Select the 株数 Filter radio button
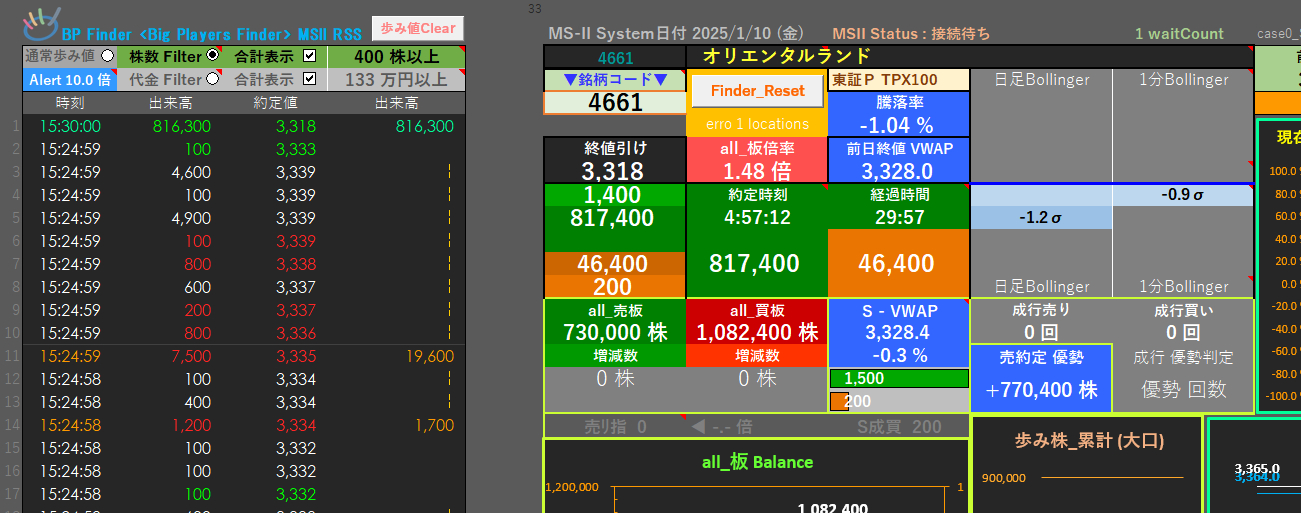 coord(212,57)
